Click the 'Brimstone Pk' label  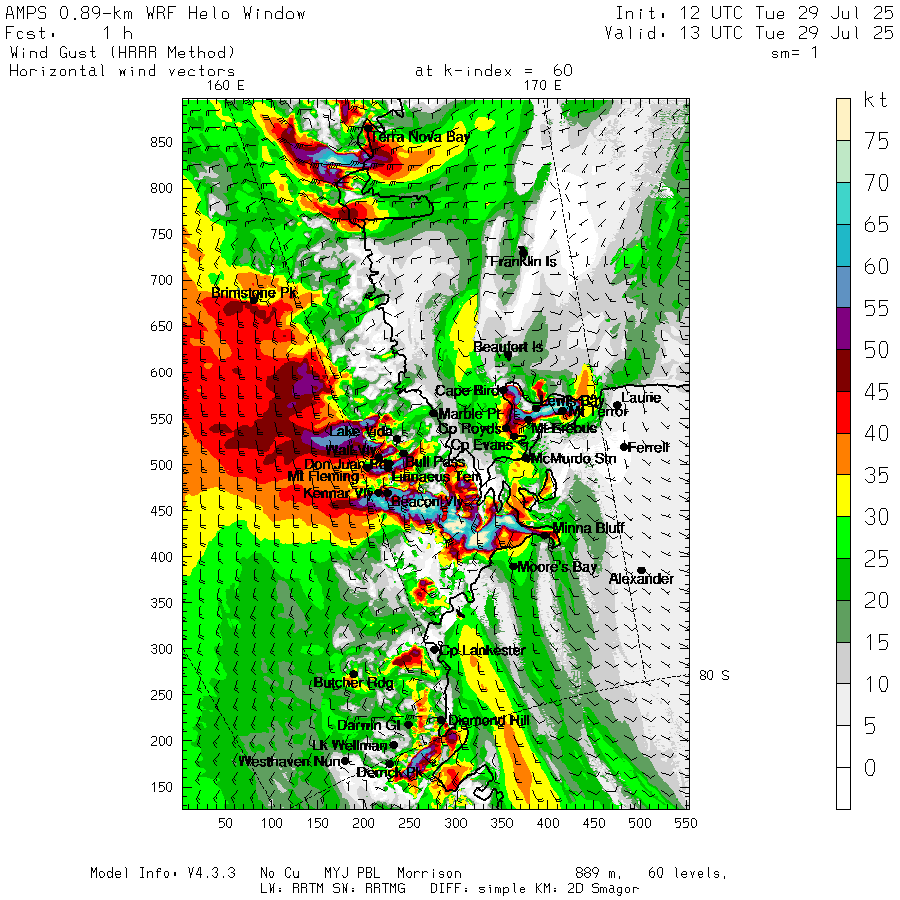point(254,293)
